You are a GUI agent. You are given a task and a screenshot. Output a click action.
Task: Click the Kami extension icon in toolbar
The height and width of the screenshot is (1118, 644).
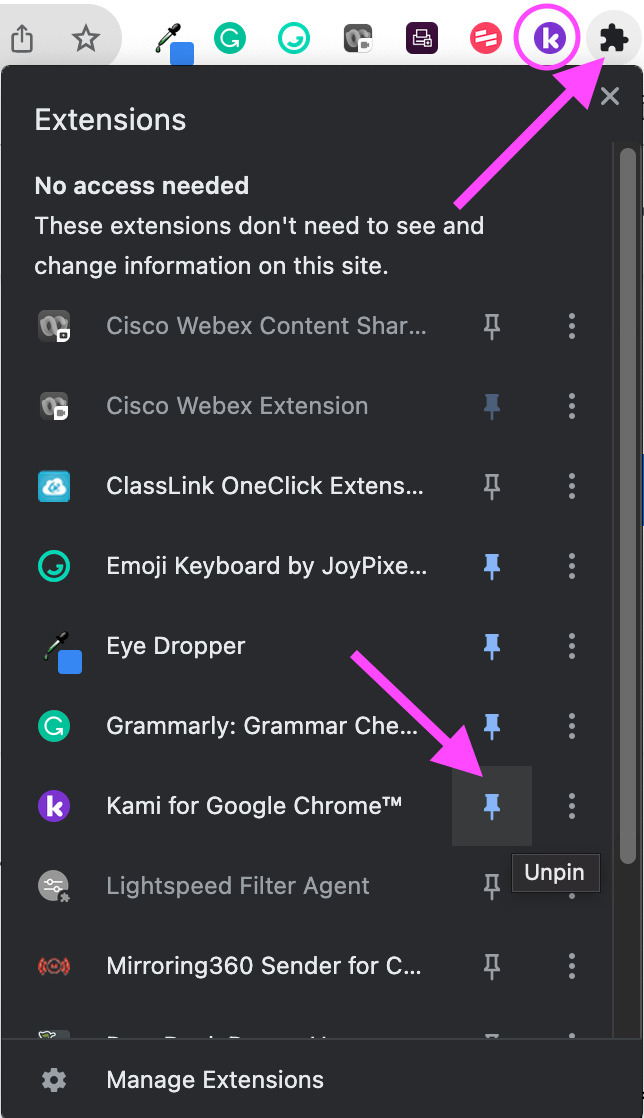[x=548, y=39]
